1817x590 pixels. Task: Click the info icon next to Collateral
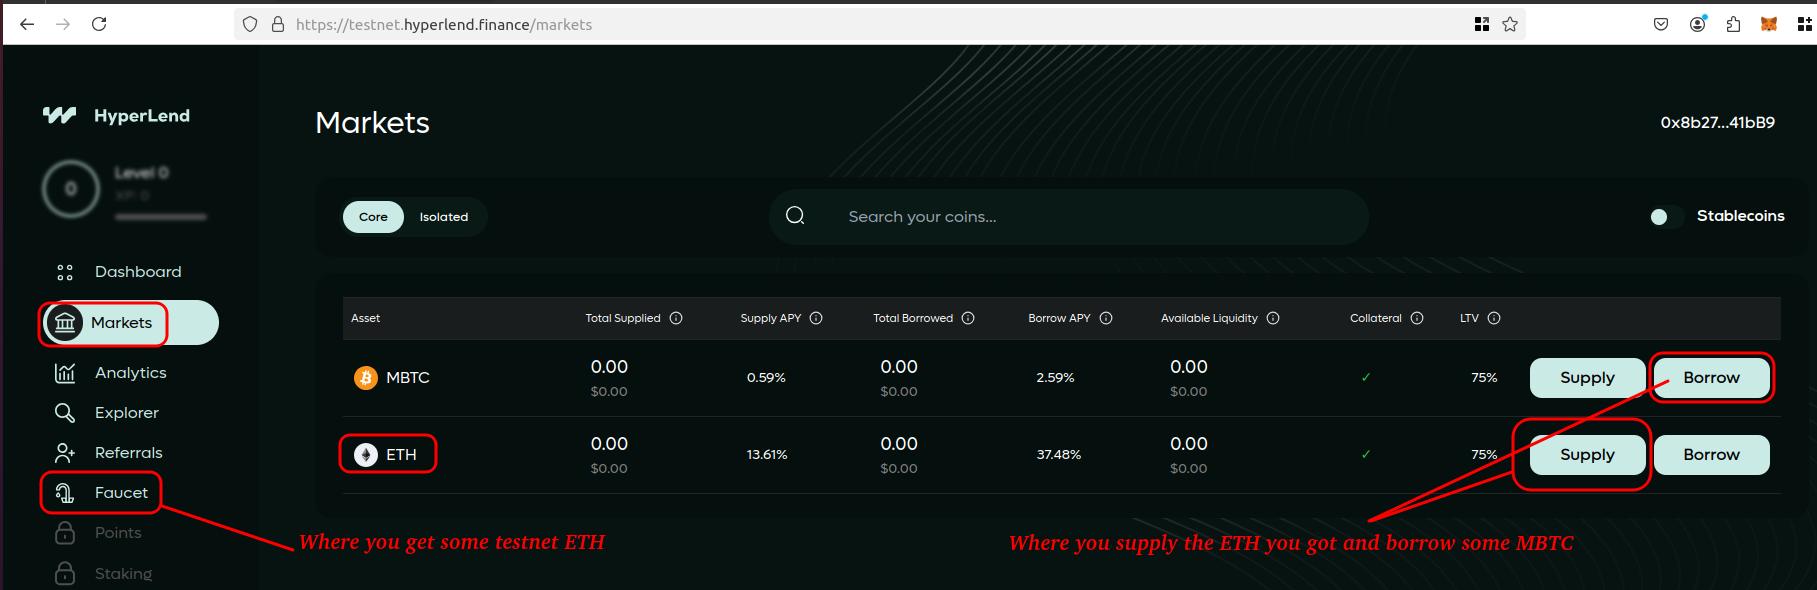click(1417, 318)
